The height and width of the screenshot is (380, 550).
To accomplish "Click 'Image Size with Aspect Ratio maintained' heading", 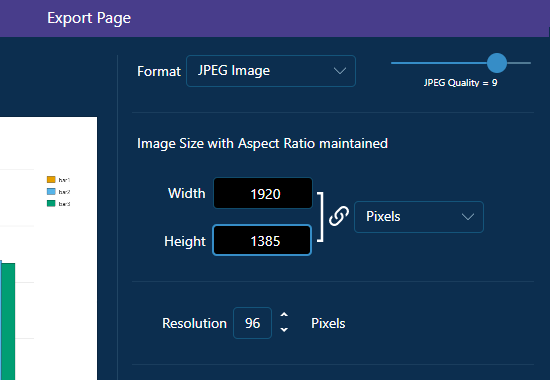I will (262, 144).
